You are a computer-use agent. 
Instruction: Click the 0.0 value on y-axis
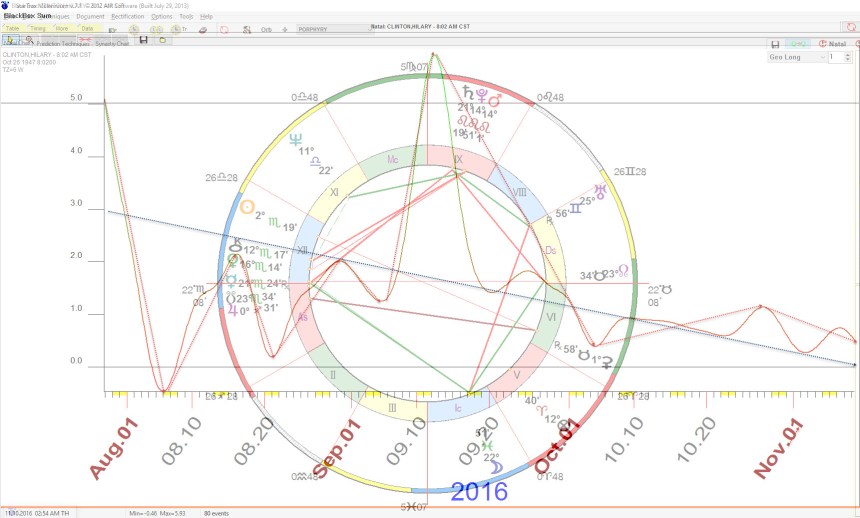76,361
